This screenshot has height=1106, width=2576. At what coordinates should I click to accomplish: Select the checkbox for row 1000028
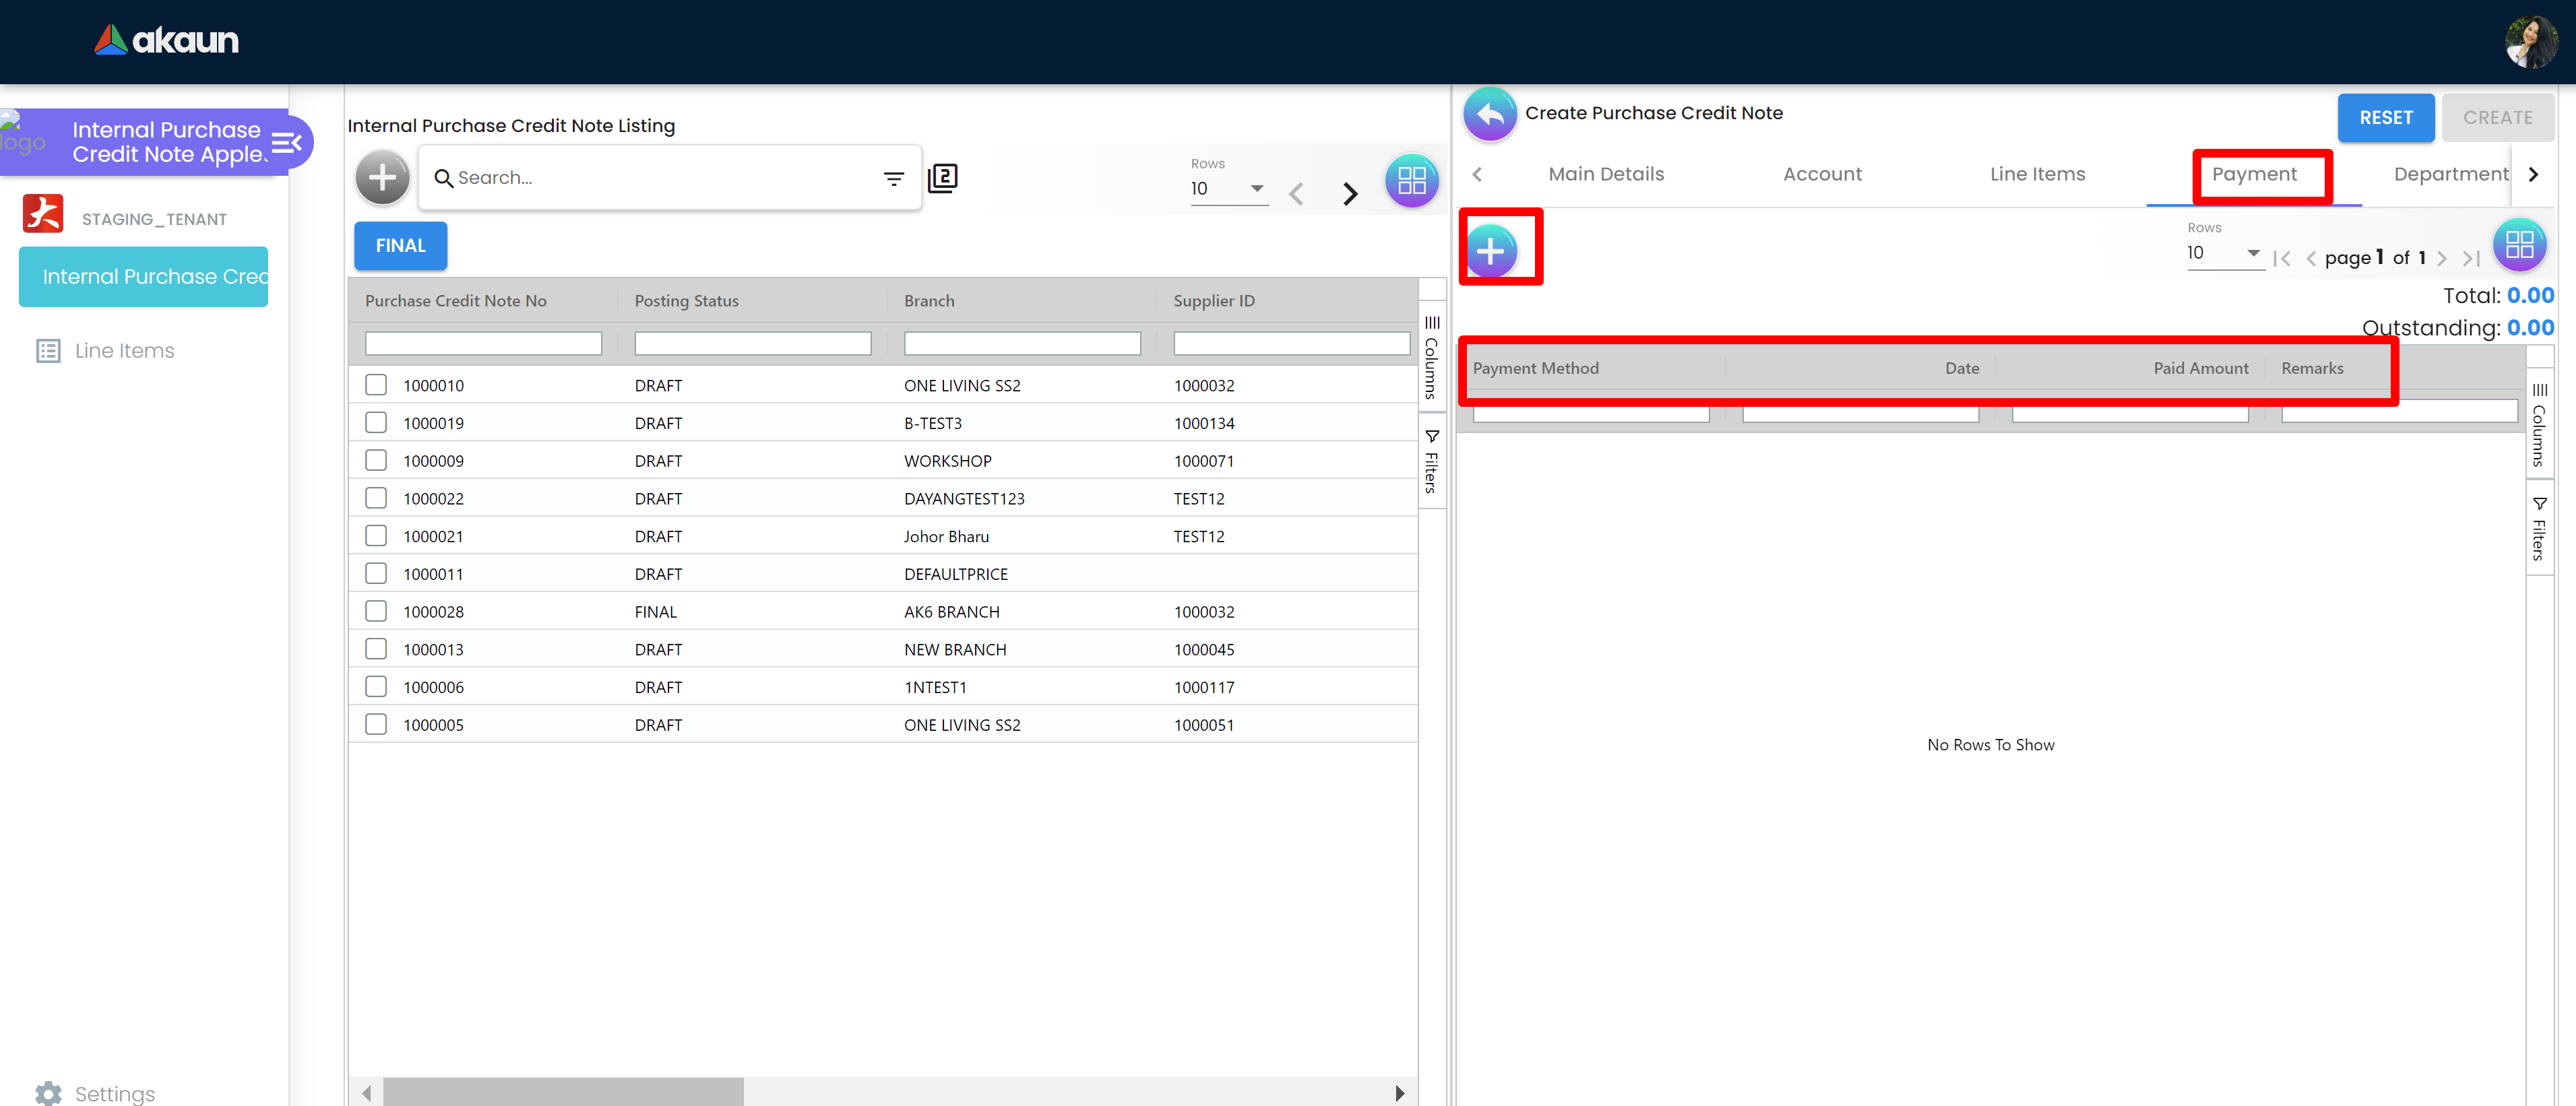[x=376, y=611]
